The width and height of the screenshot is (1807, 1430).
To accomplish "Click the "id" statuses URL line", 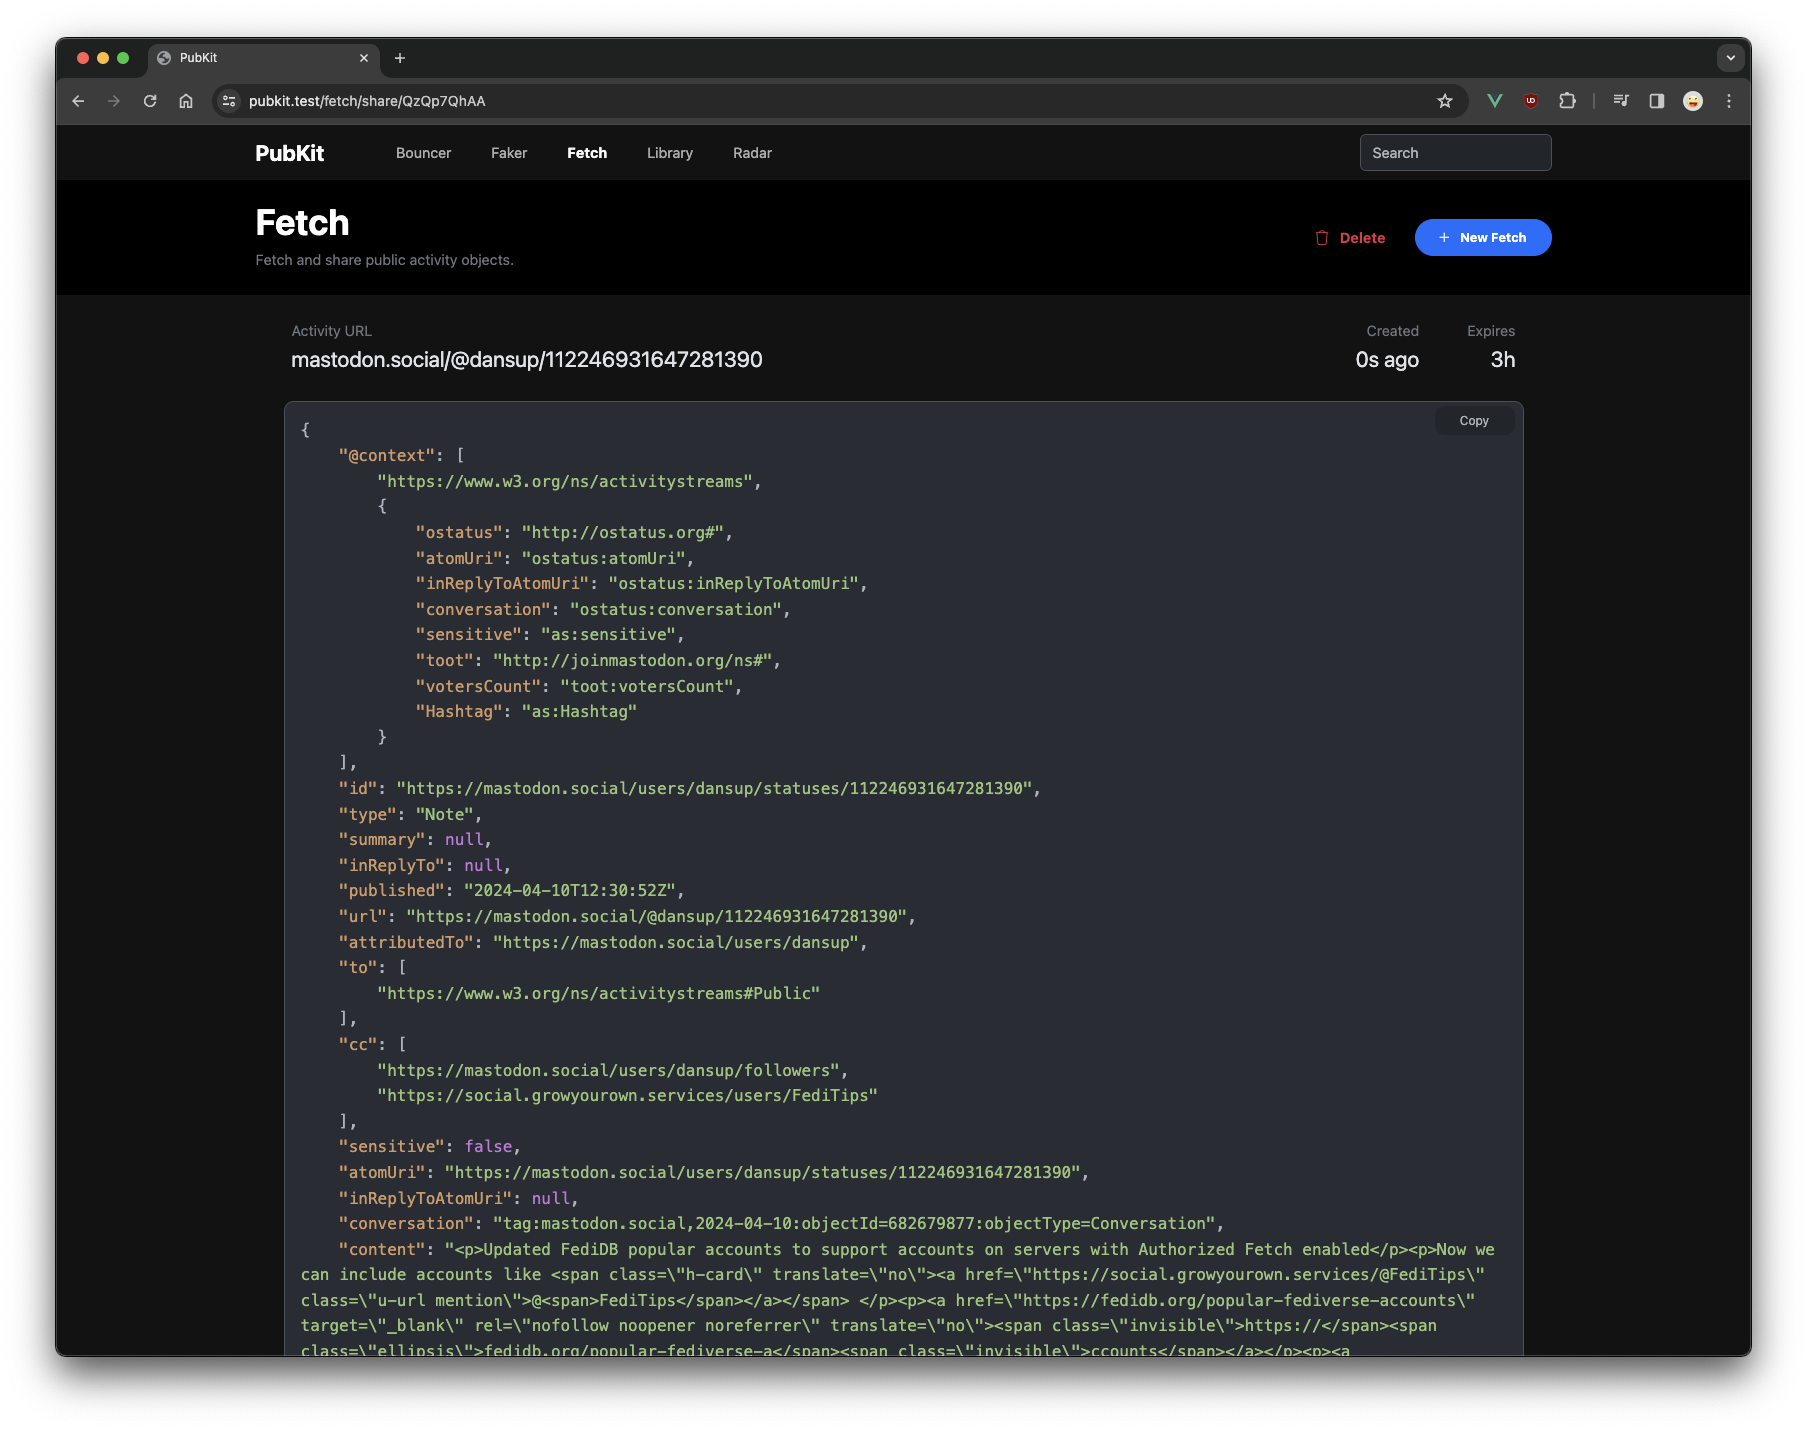I will coord(690,788).
